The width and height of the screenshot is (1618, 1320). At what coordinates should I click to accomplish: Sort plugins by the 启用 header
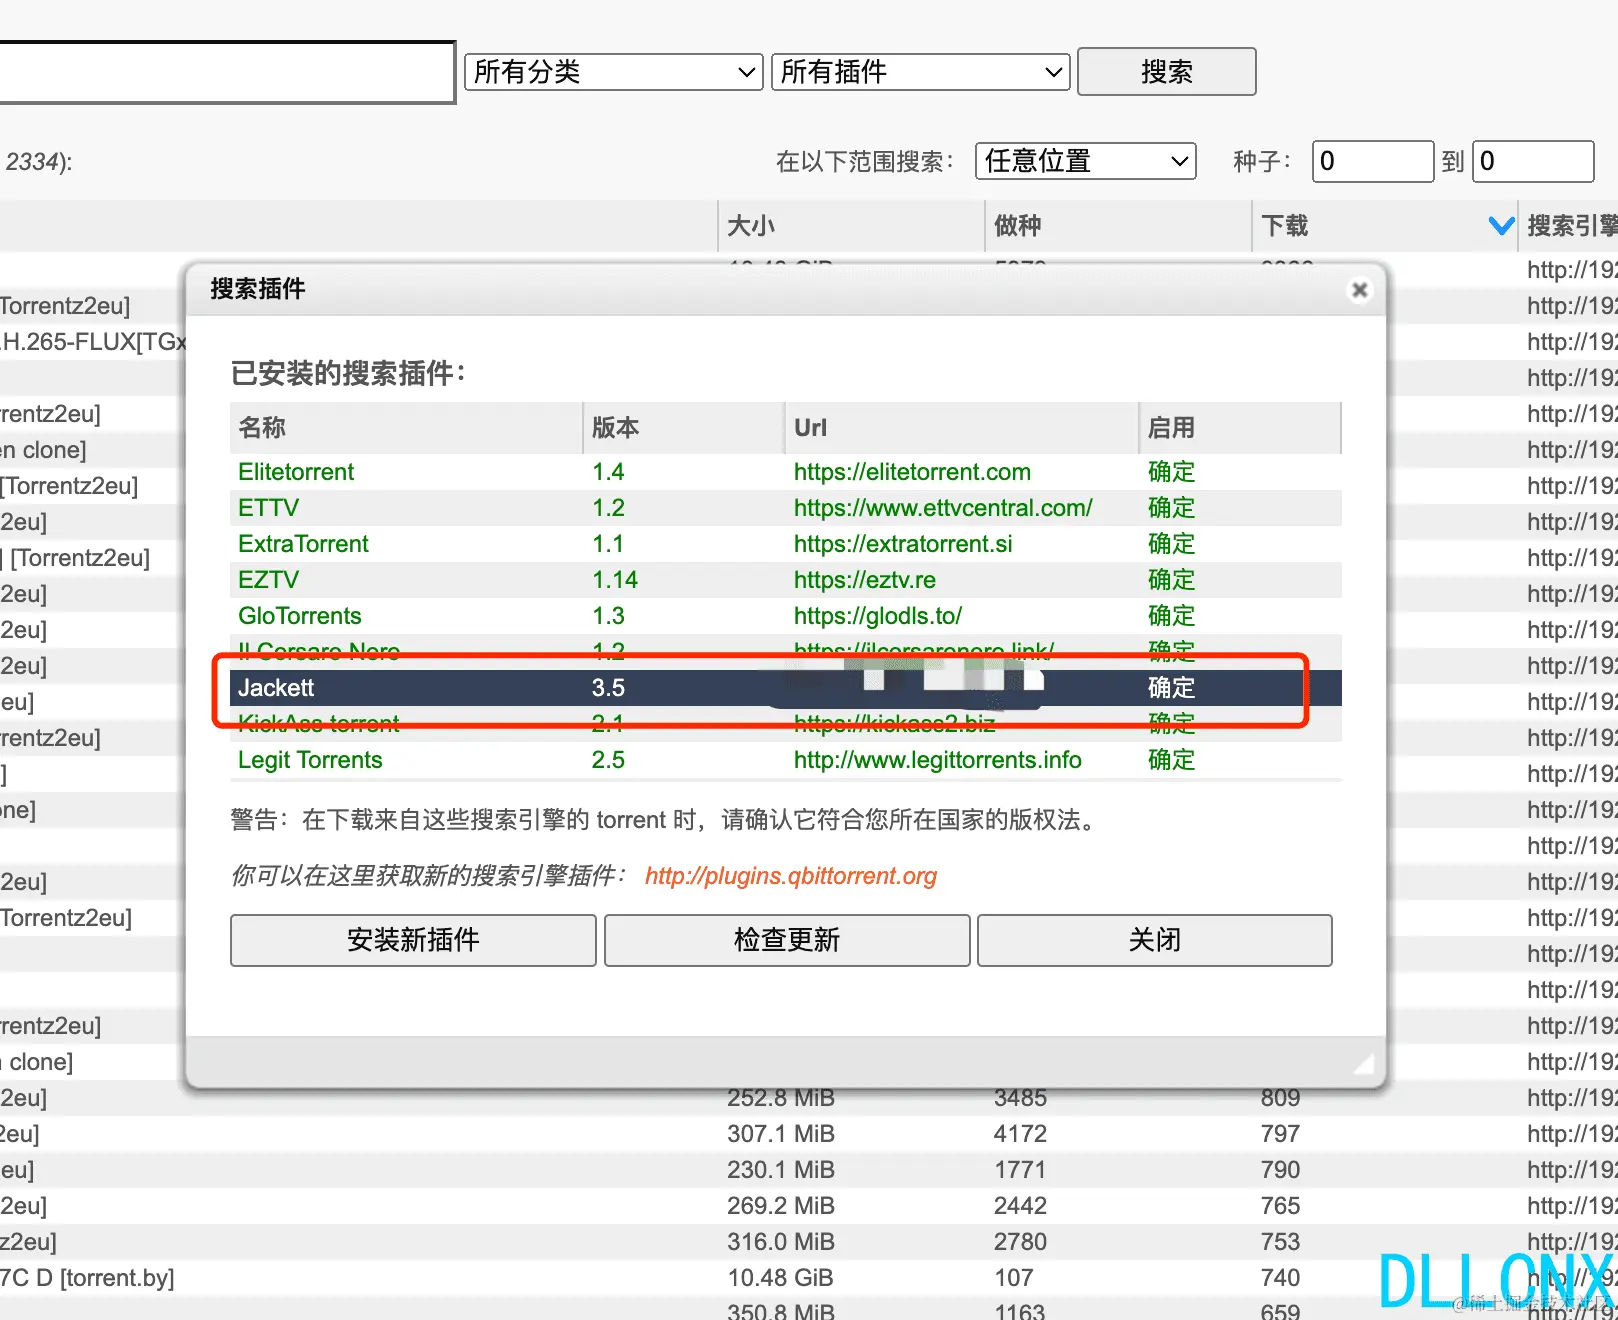pyautogui.click(x=1239, y=428)
